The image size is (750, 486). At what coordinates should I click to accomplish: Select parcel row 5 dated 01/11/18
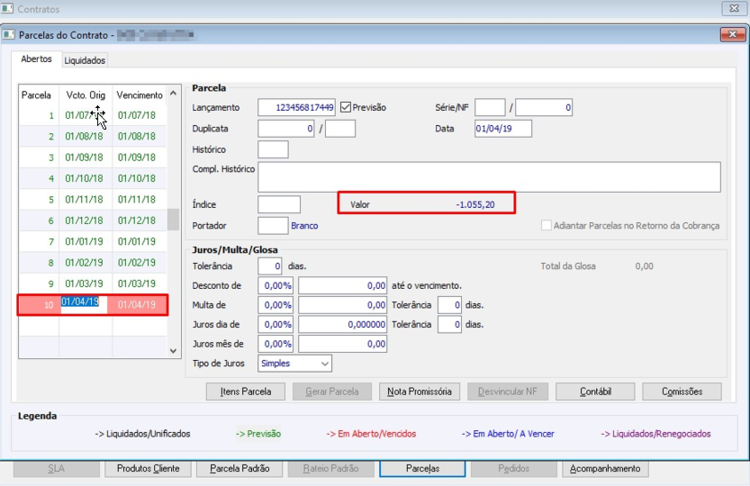point(93,199)
